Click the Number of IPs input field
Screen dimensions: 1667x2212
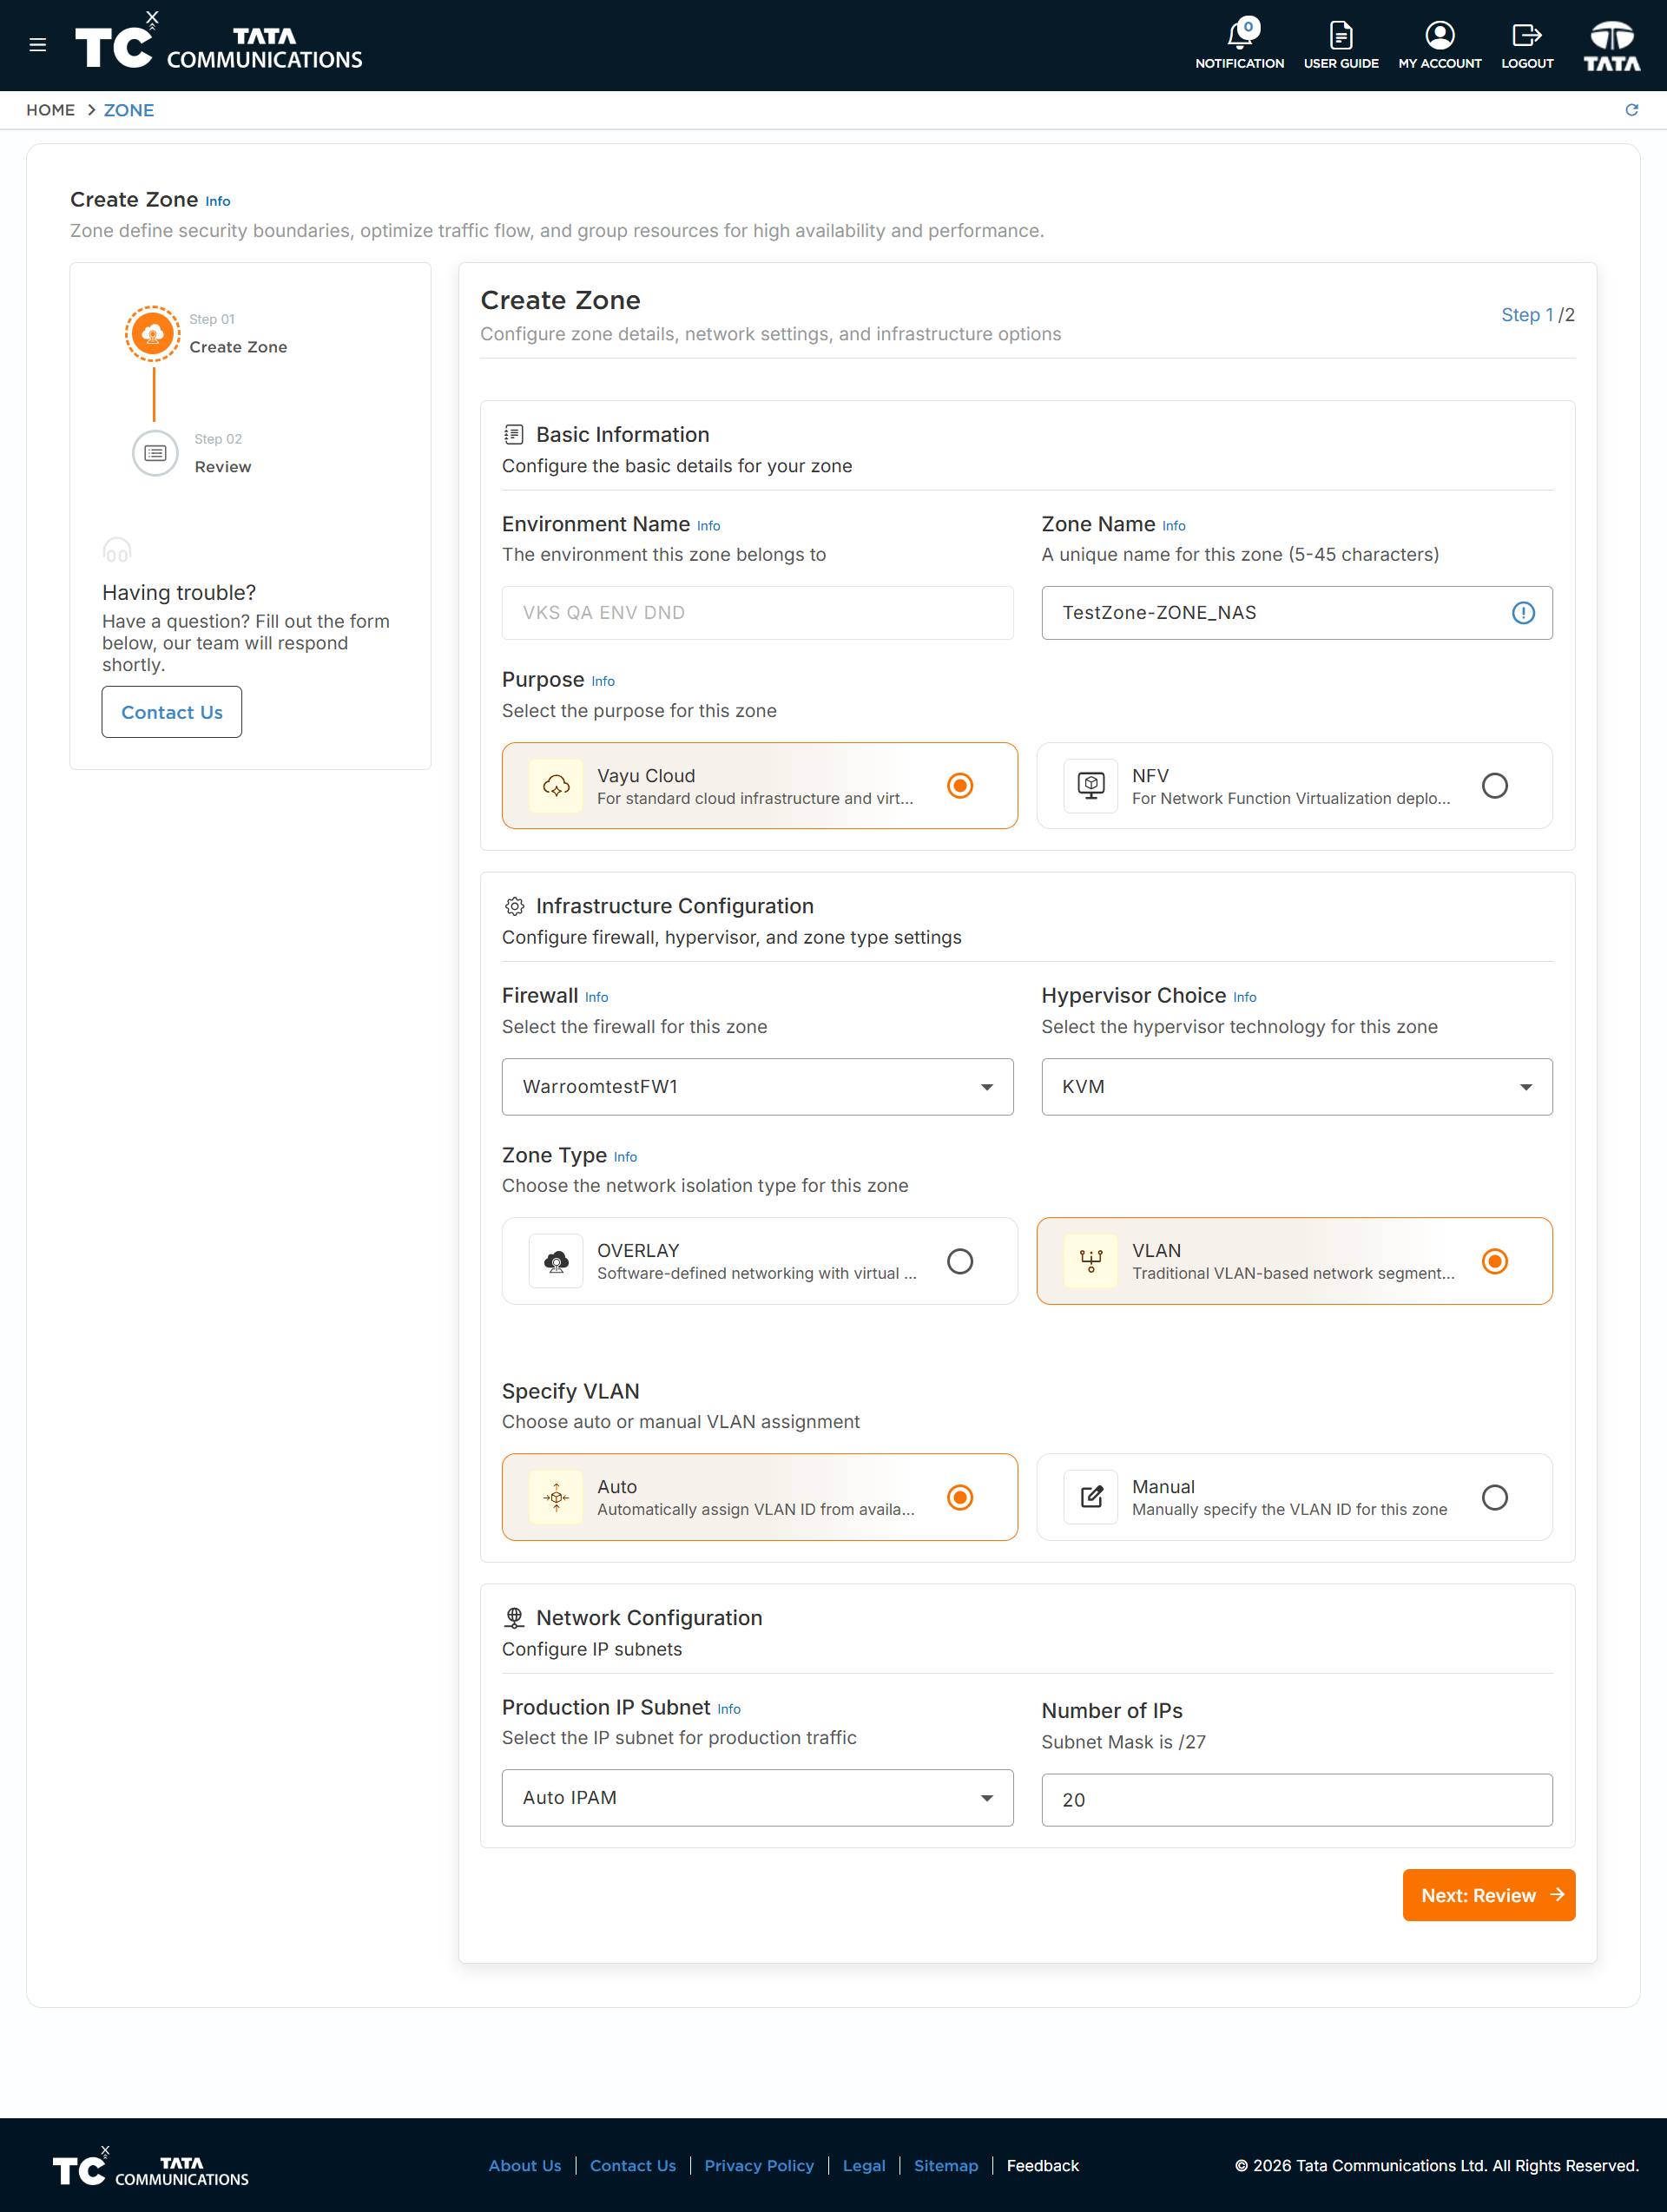coord(1297,1800)
